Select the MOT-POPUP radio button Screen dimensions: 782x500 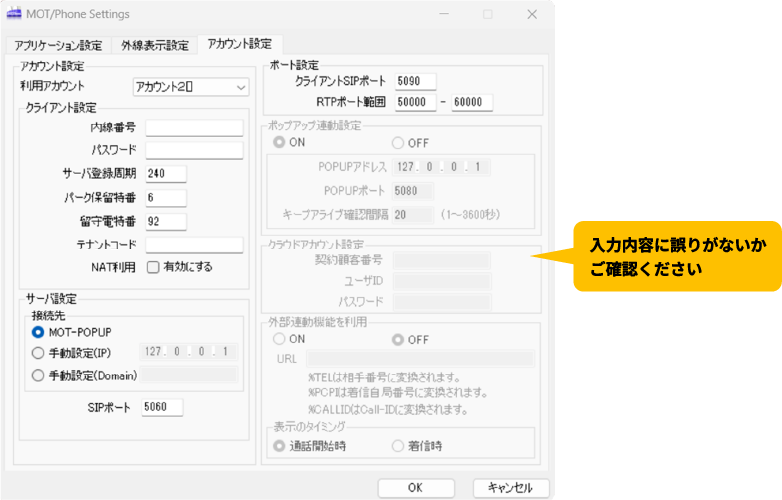point(38,332)
